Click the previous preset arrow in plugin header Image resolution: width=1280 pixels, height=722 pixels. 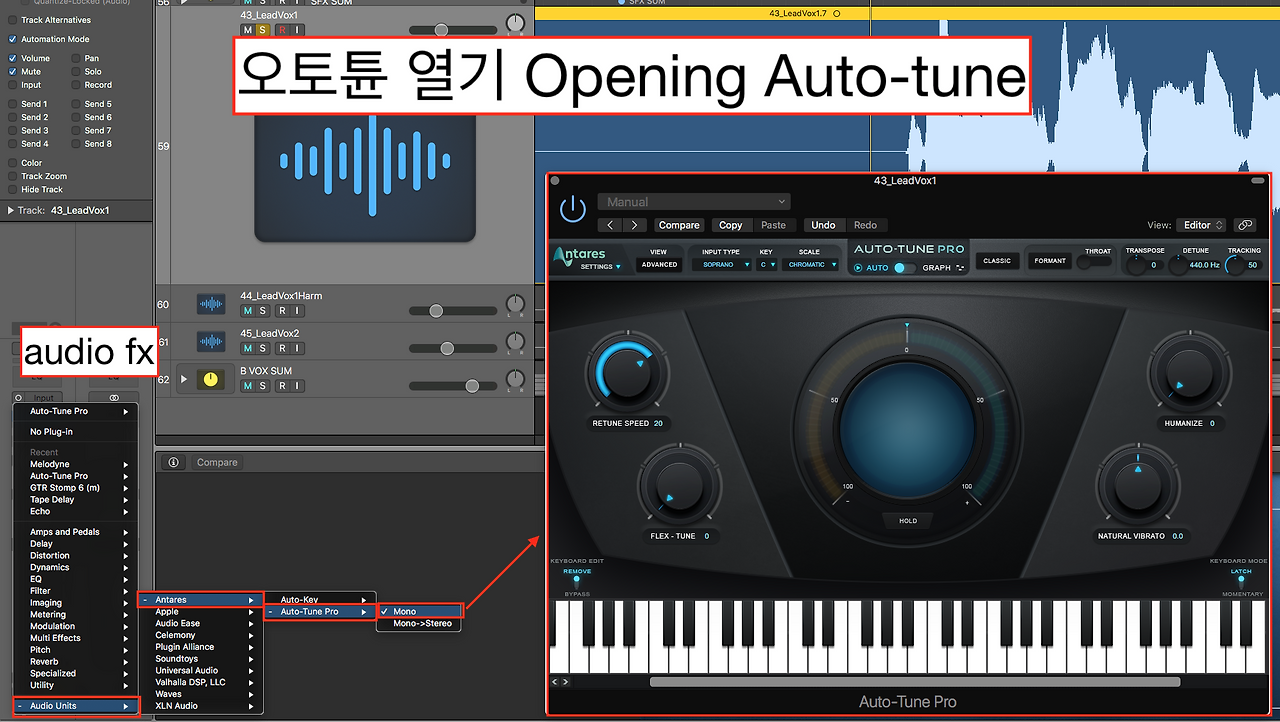tap(611, 225)
